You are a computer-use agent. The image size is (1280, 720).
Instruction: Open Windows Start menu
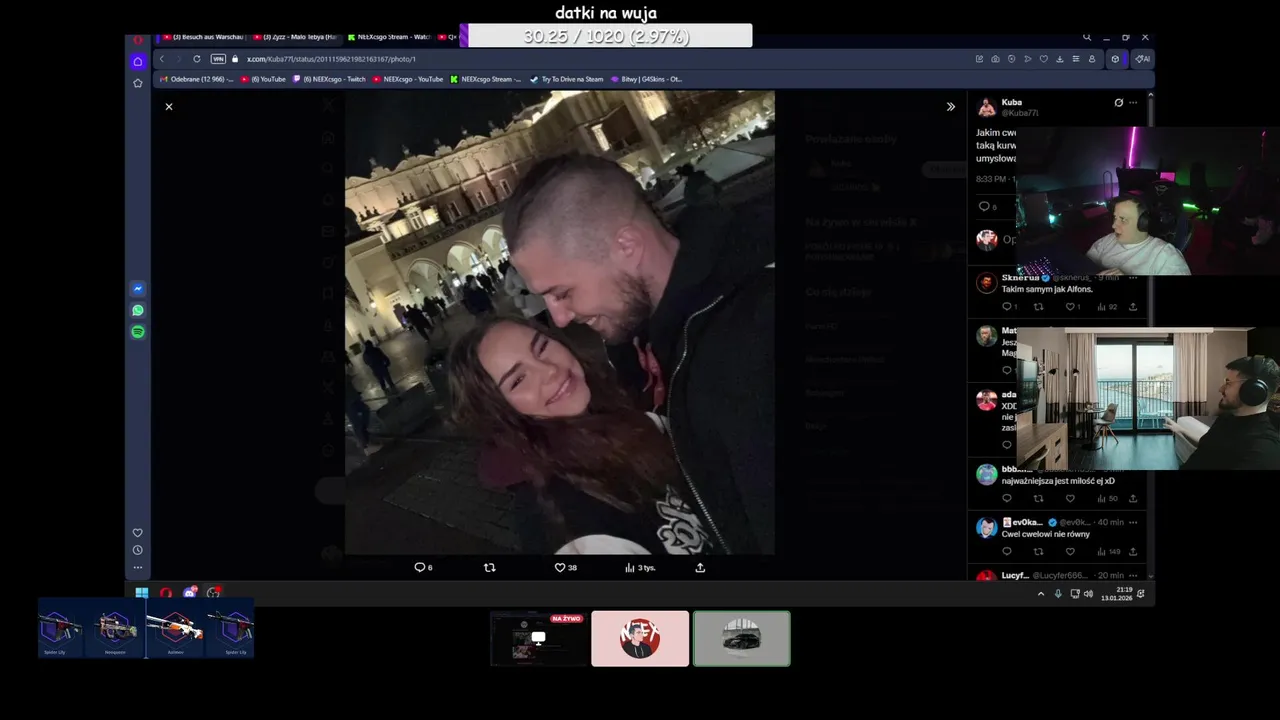[x=142, y=593]
